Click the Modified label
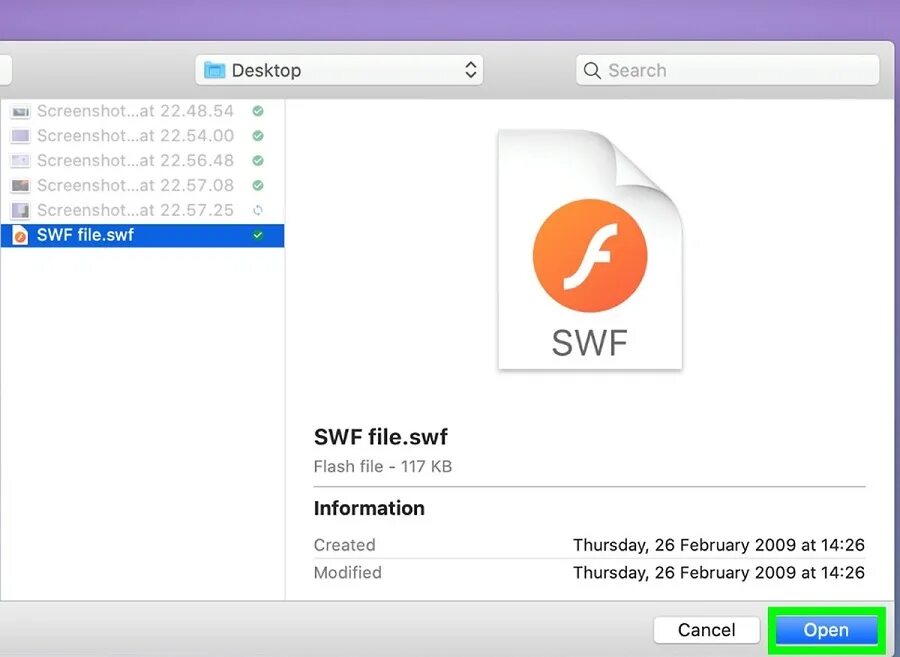Image resolution: width=900 pixels, height=657 pixels. pos(347,572)
